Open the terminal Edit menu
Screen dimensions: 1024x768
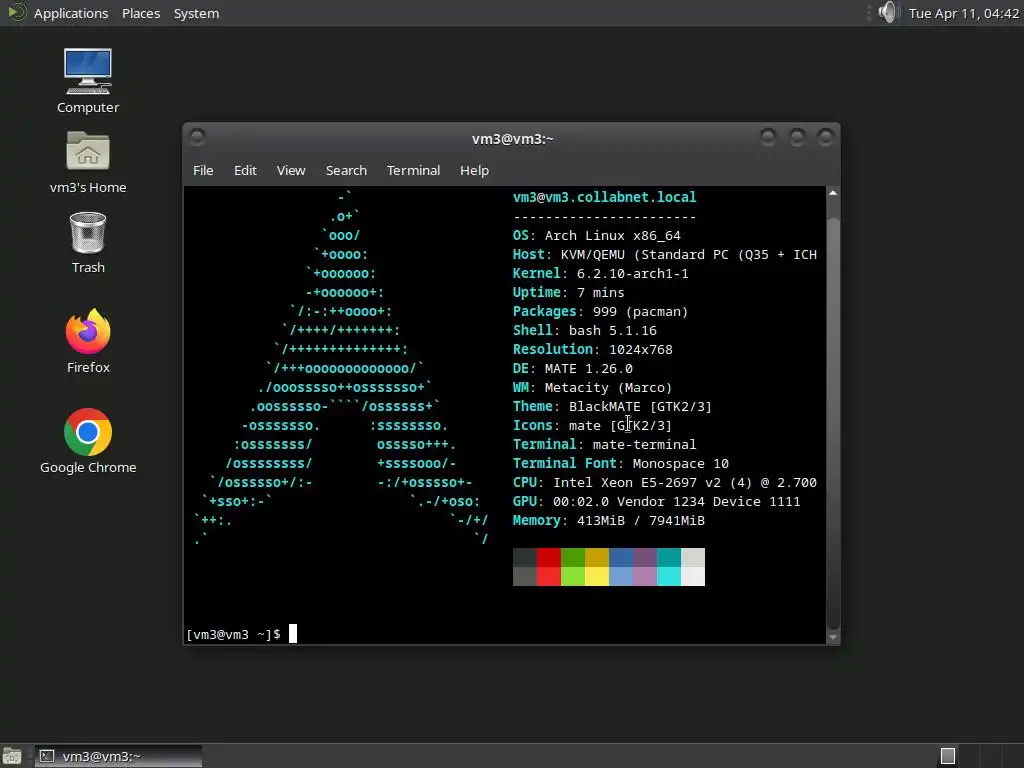point(245,170)
